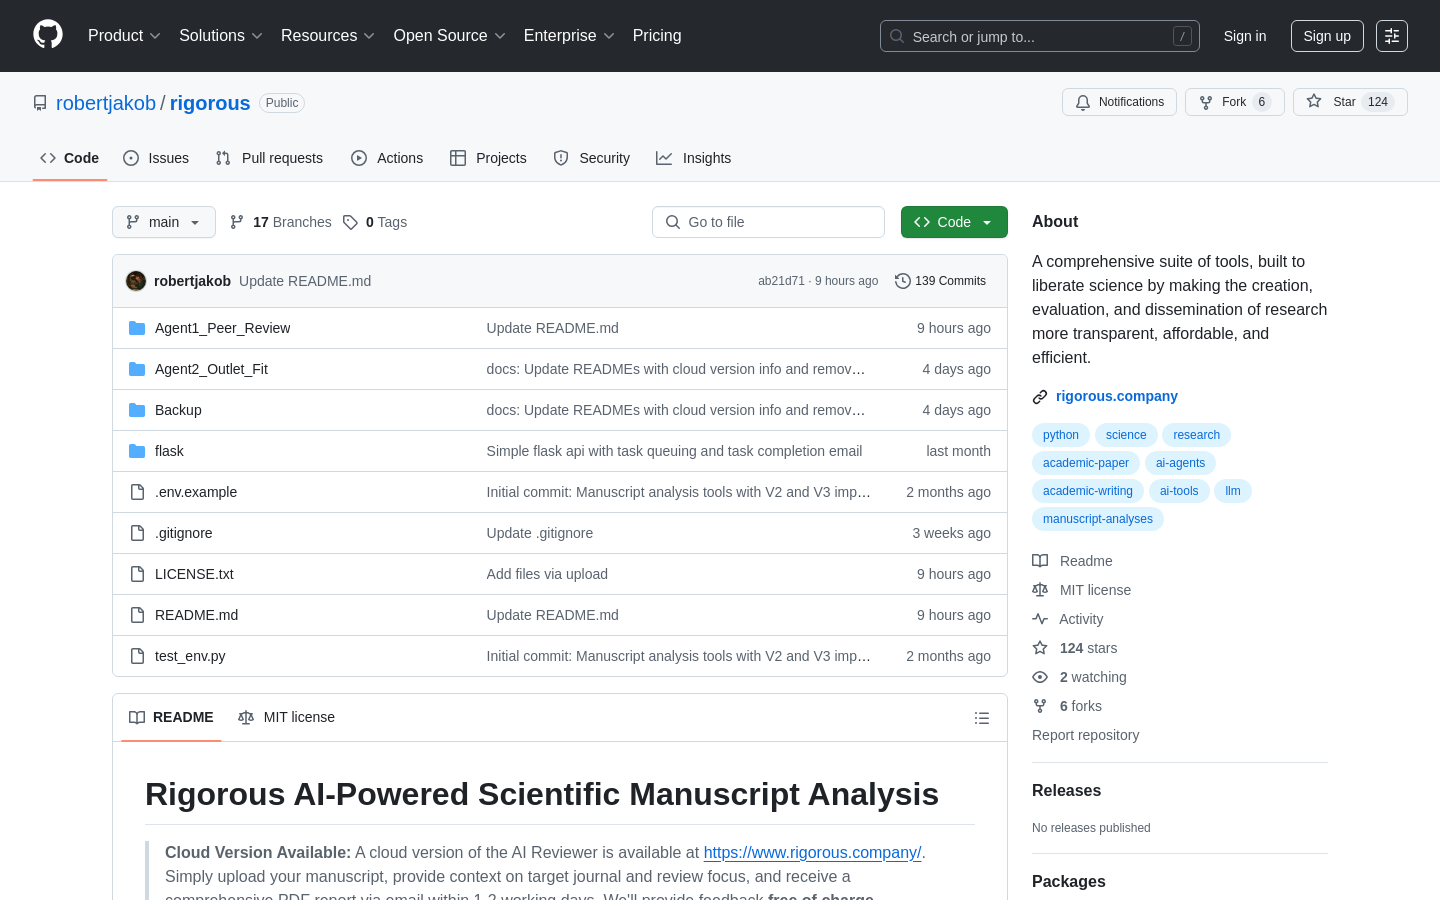This screenshot has width=1440, height=900.
Task: Expand the Open Source menu
Action: click(450, 36)
